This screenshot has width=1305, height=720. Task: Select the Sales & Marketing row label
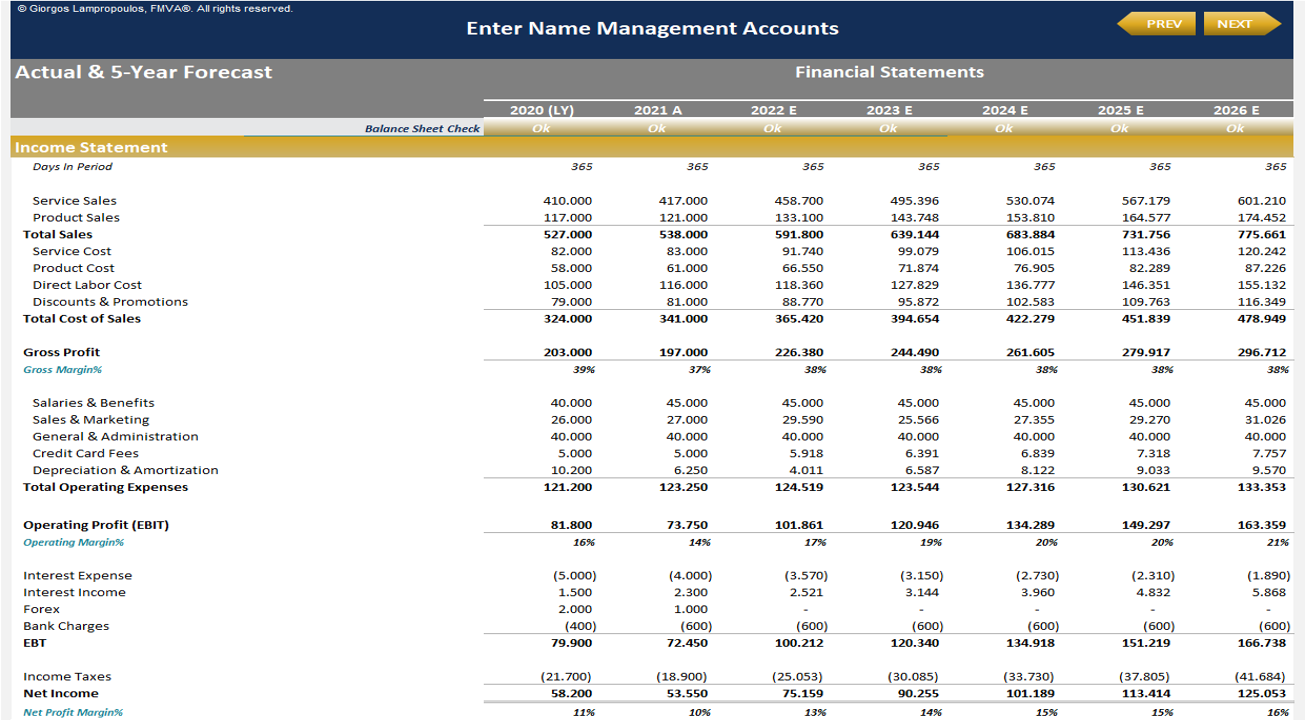pyautogui.click(x=90, y=420)
